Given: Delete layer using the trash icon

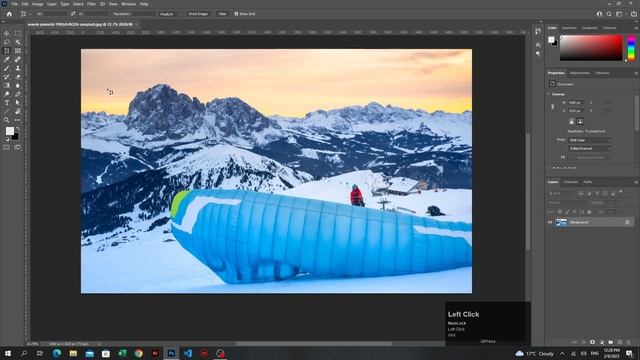Looking at the screenshot, I should 629,342.
